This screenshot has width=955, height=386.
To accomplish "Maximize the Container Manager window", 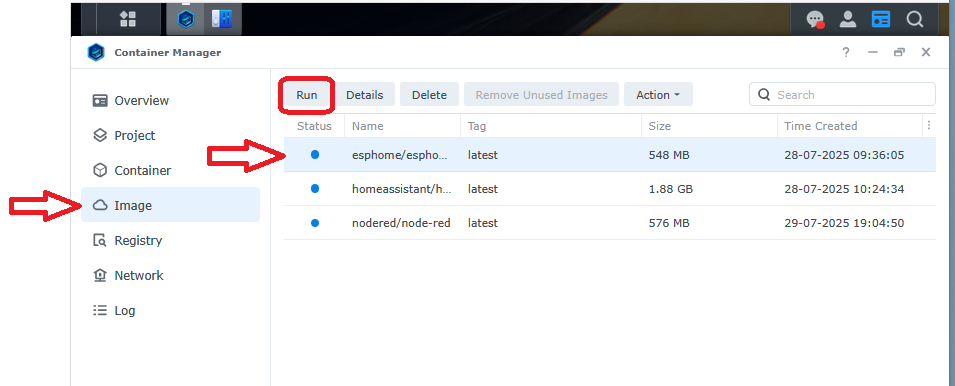I will point(899,52).
